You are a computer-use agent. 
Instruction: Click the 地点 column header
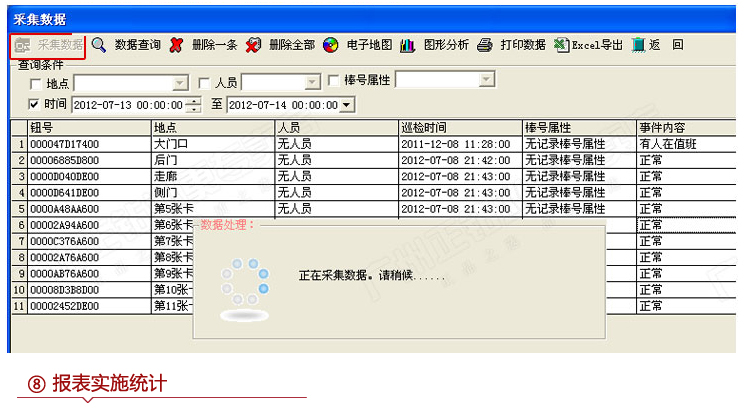click(213, 128)
